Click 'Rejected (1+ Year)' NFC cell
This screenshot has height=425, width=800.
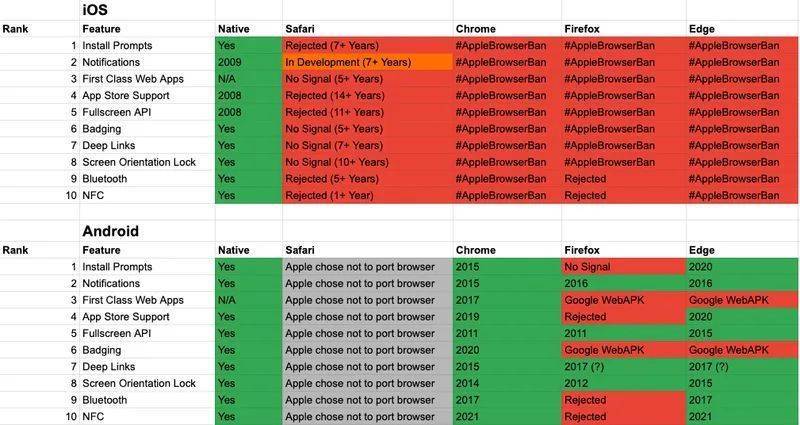[x=367, y=195]
